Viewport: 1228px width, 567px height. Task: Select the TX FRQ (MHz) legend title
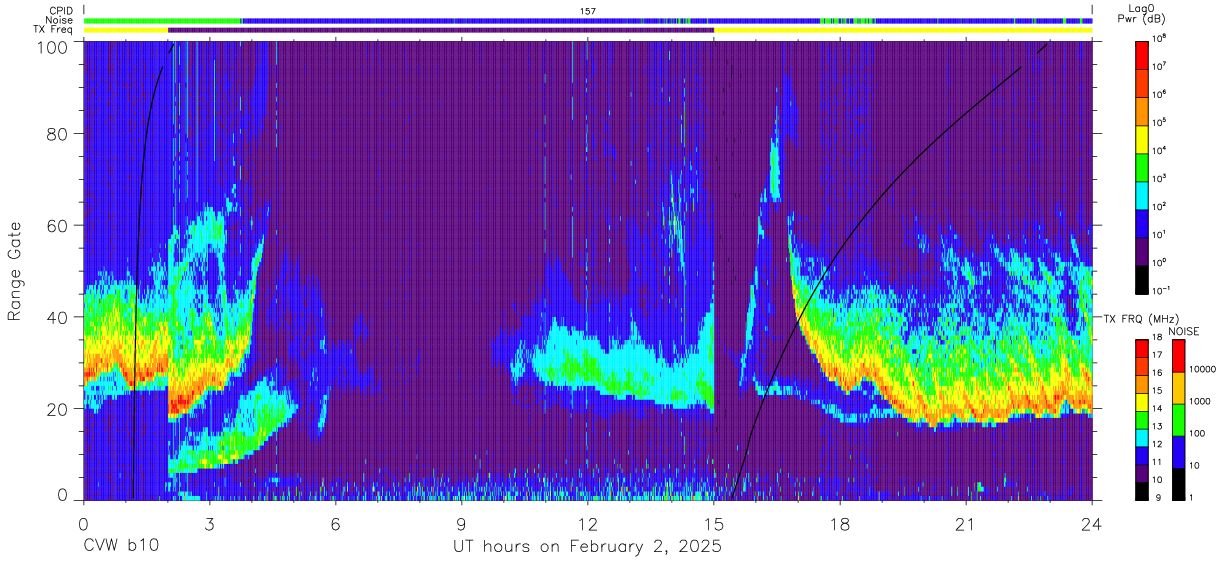point(1143,319)
